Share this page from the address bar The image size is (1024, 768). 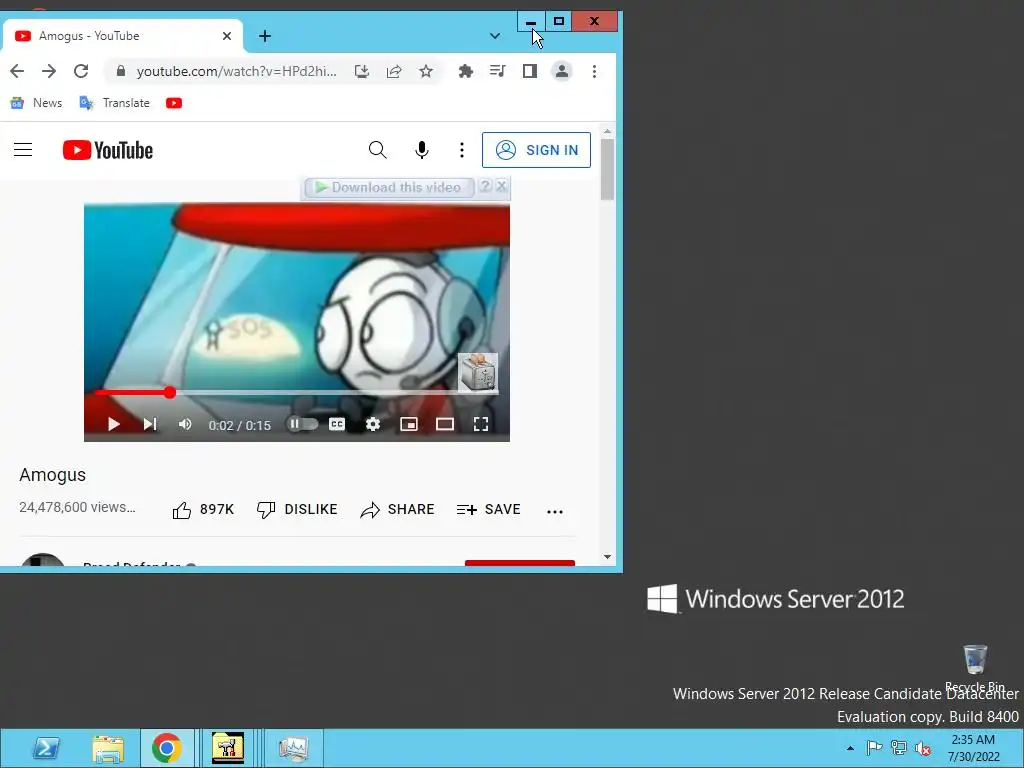[394, 71]
